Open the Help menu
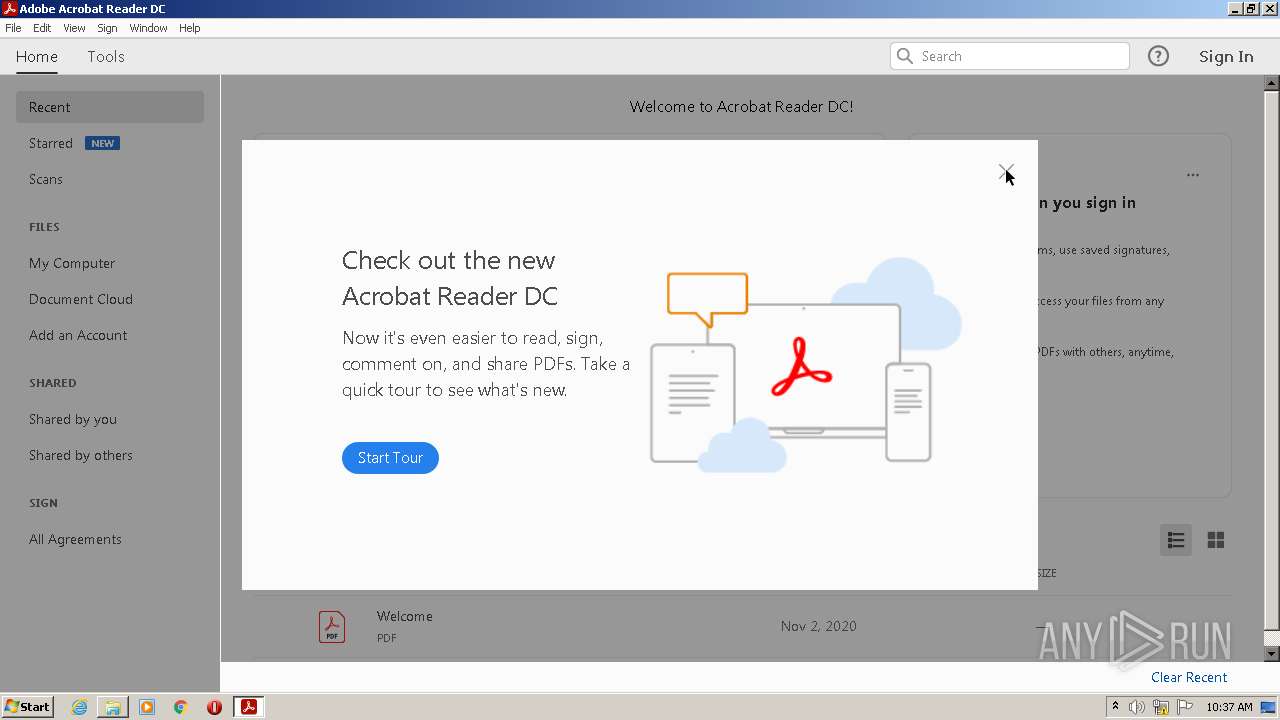Viewport: 1280px width, 720px height. pos(190,28)
